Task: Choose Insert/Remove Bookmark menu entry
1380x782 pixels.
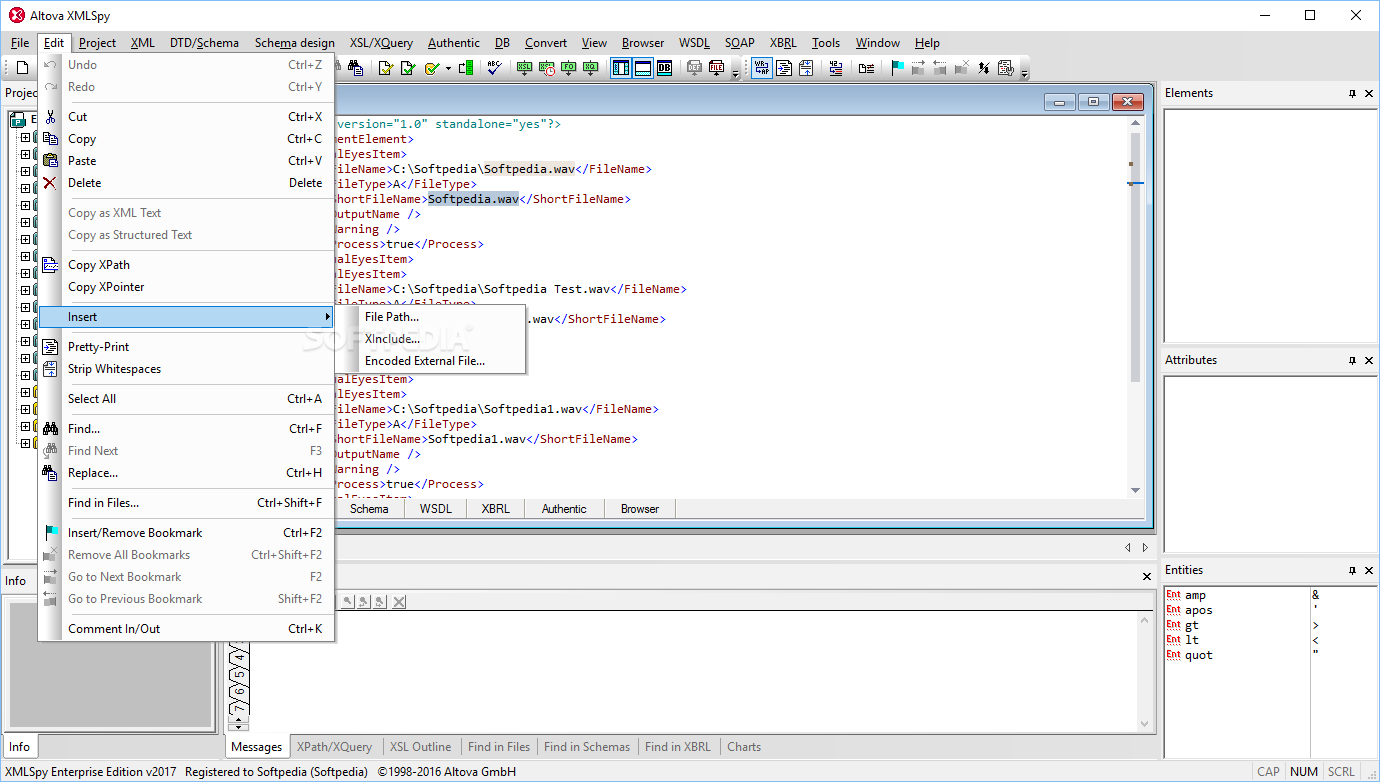Action: click(x=185, y=533)
